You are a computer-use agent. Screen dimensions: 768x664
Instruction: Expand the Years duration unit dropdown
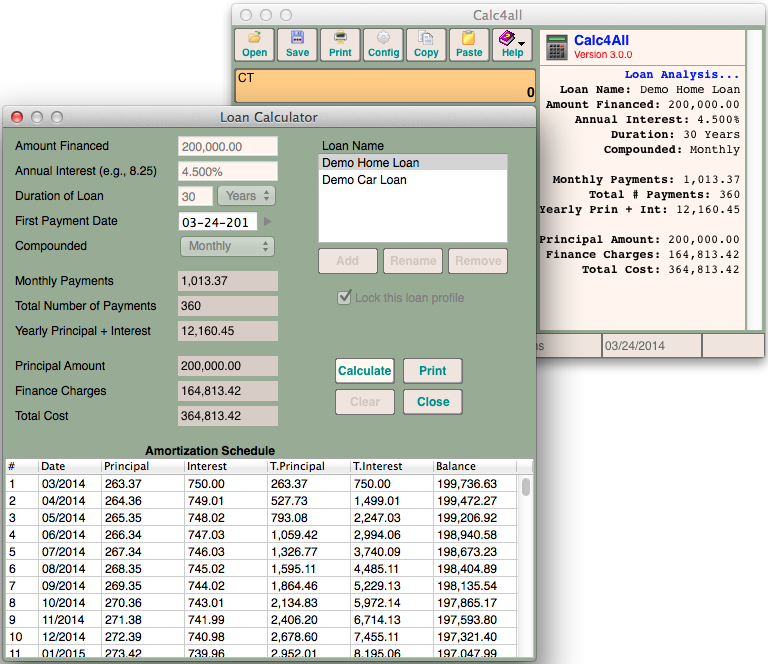(246, 196)
